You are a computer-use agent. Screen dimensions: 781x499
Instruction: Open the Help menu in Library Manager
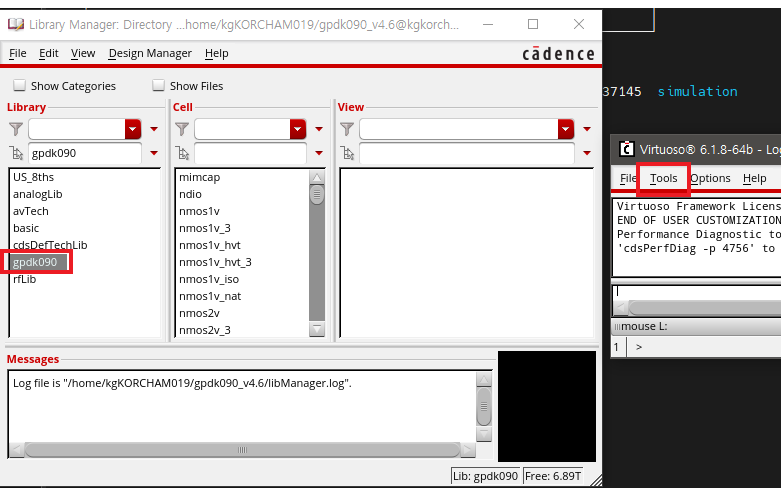point(217,53)
